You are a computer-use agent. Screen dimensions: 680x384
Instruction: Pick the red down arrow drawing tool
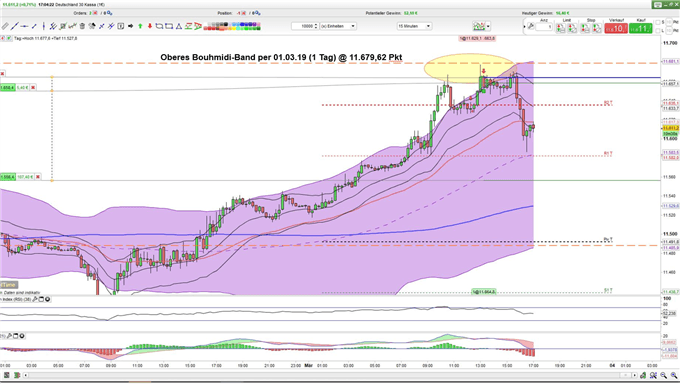(x=150, y=26)
